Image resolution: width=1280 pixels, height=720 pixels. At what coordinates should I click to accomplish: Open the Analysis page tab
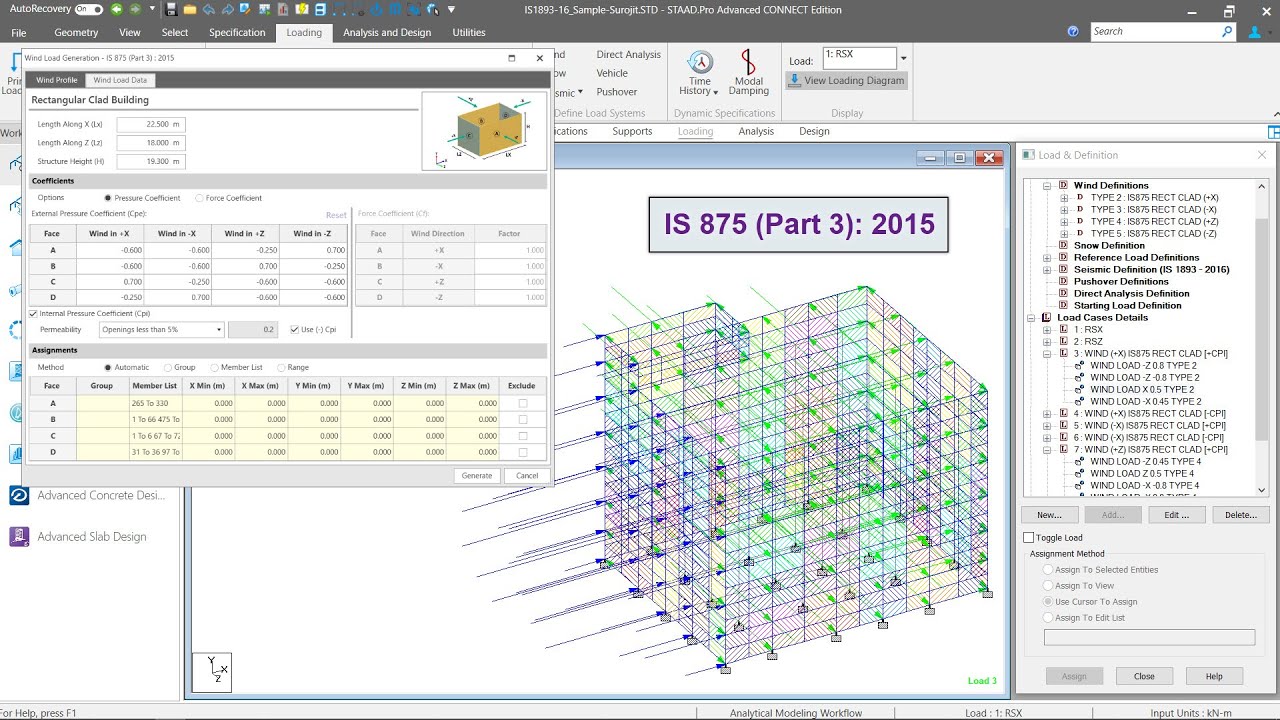click(756, 131)
